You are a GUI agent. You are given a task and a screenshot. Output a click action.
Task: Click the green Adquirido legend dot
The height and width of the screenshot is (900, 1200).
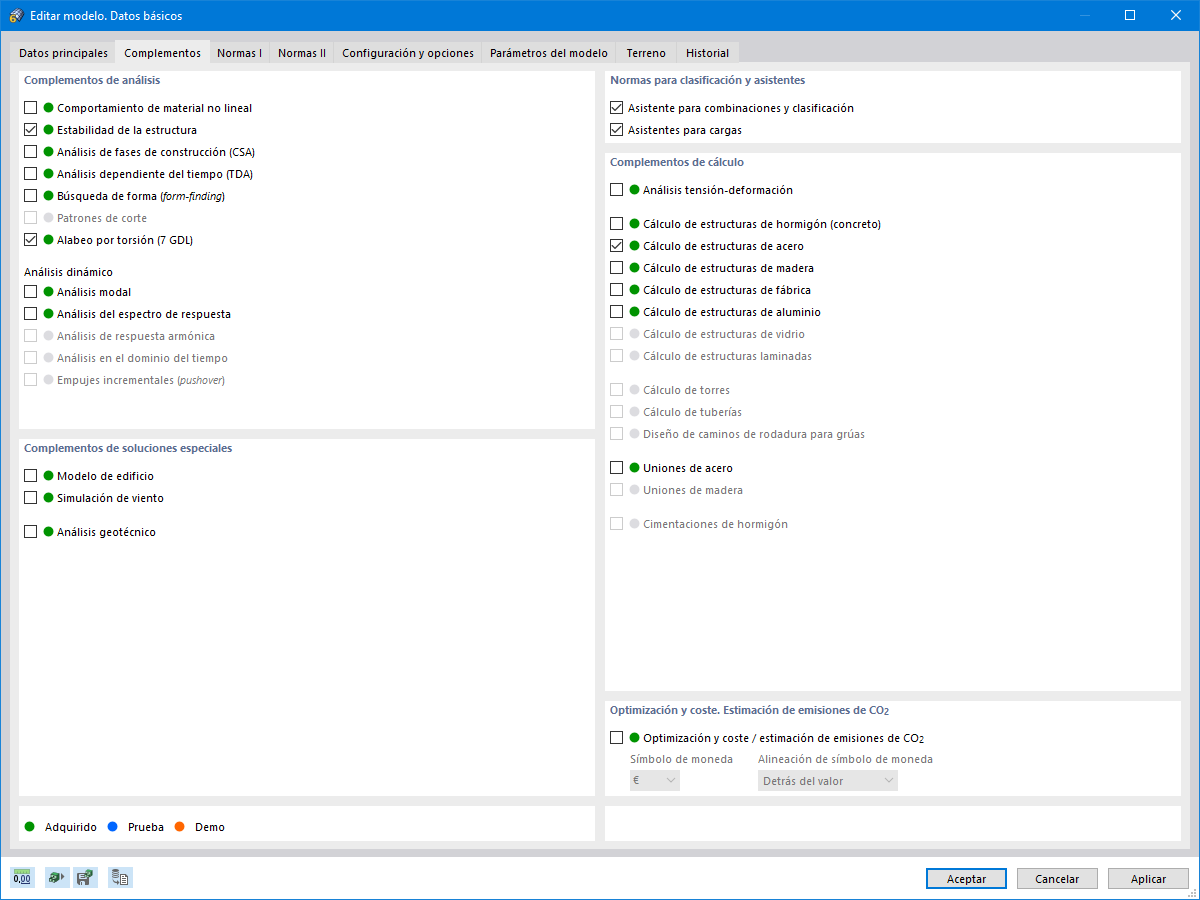(29, 827)
